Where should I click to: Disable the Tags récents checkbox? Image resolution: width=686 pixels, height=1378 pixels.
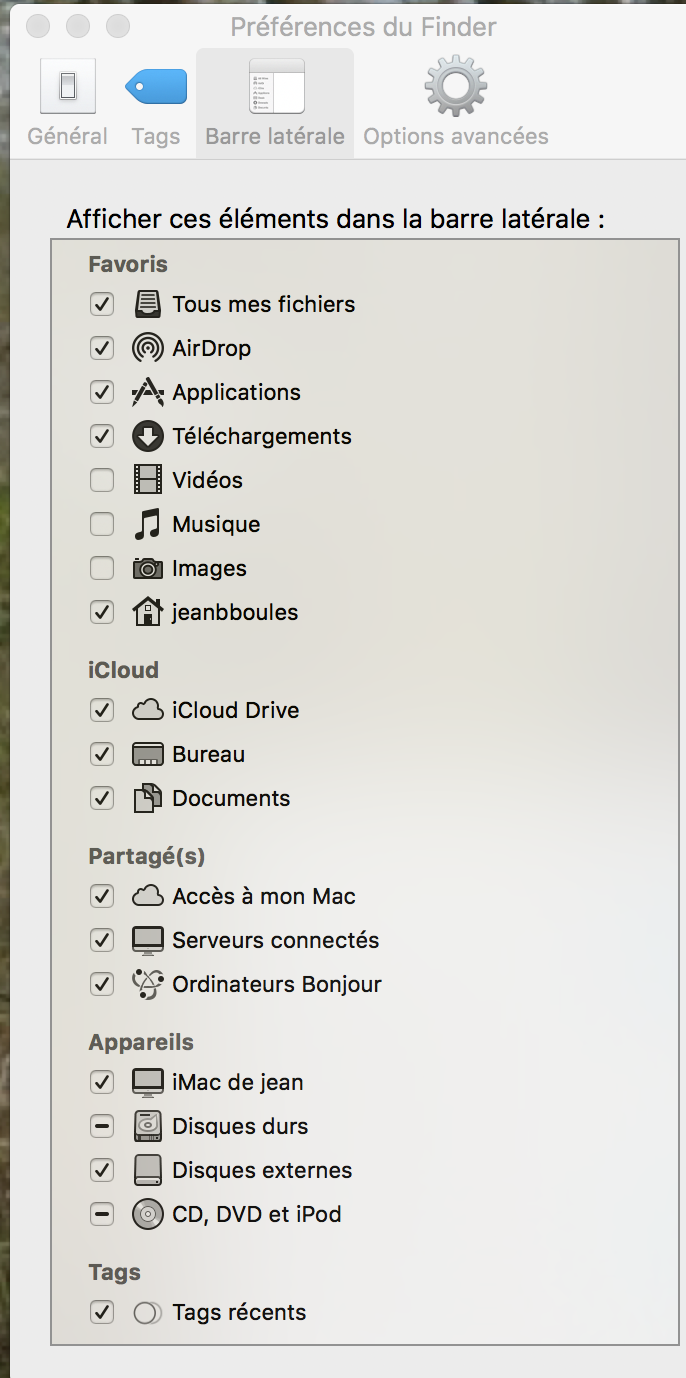[102, 1312]
